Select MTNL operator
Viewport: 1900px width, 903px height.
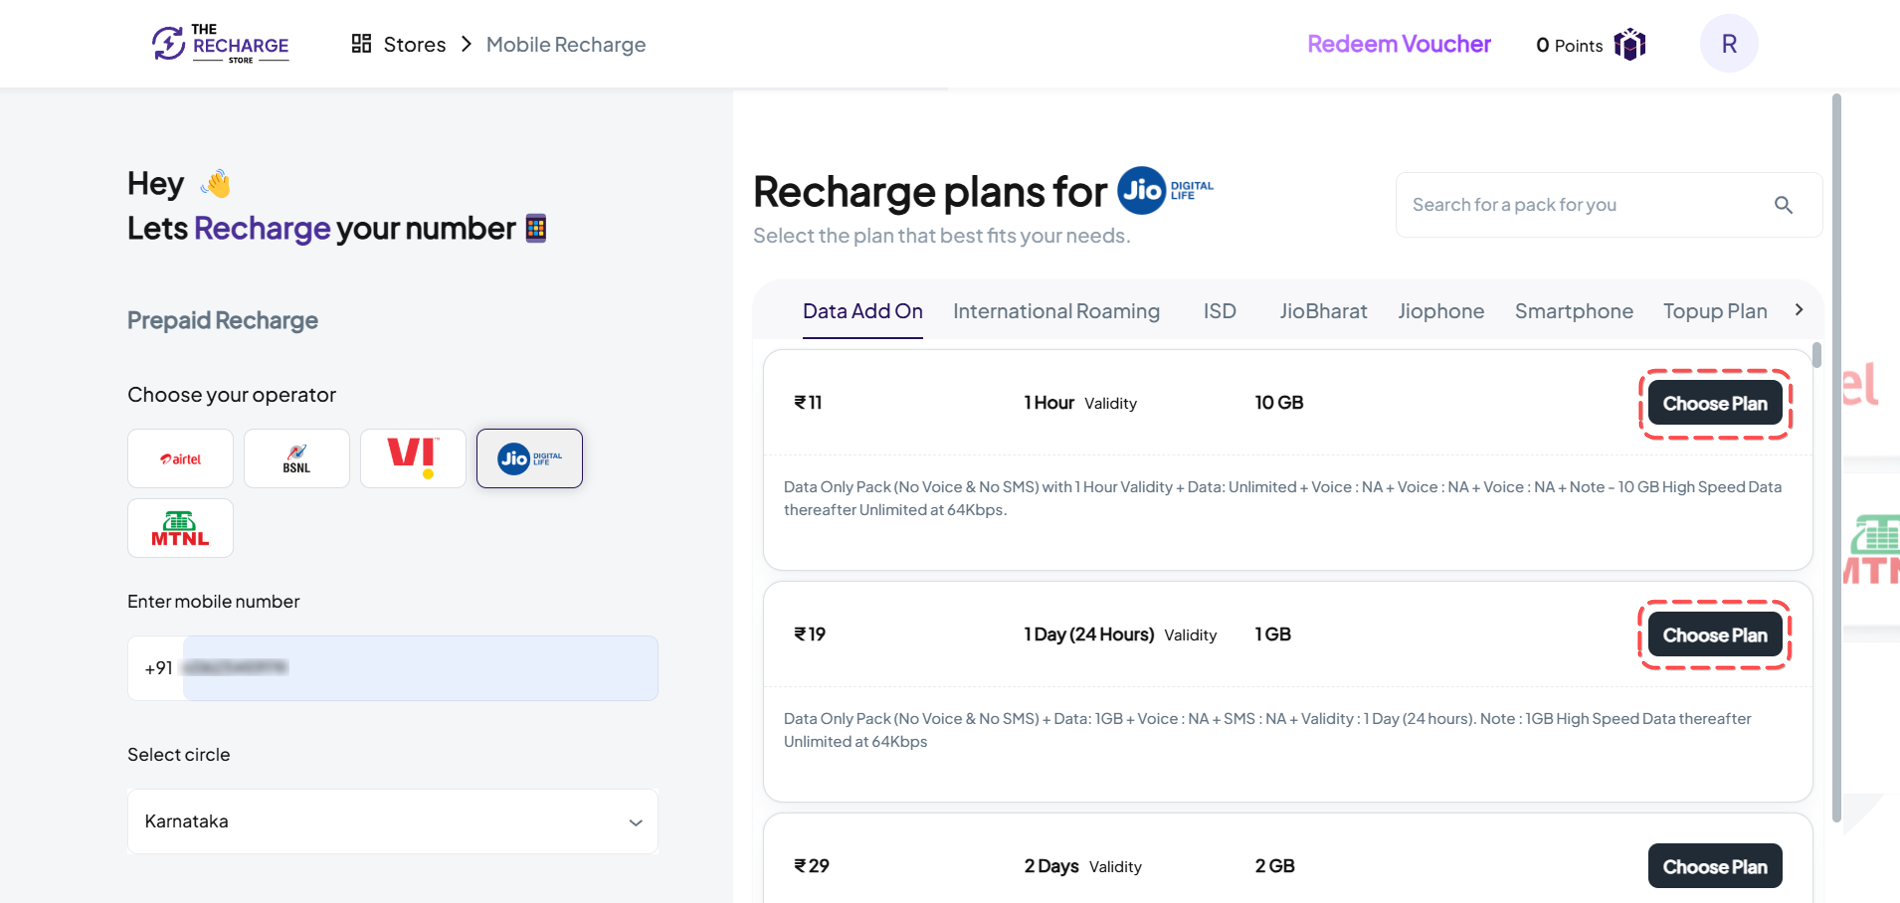[180, 528]
